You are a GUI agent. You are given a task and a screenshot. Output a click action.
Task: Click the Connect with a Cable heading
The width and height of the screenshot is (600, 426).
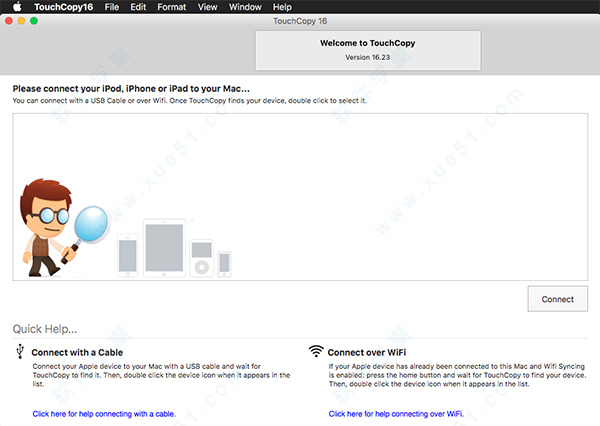point(77,352)
